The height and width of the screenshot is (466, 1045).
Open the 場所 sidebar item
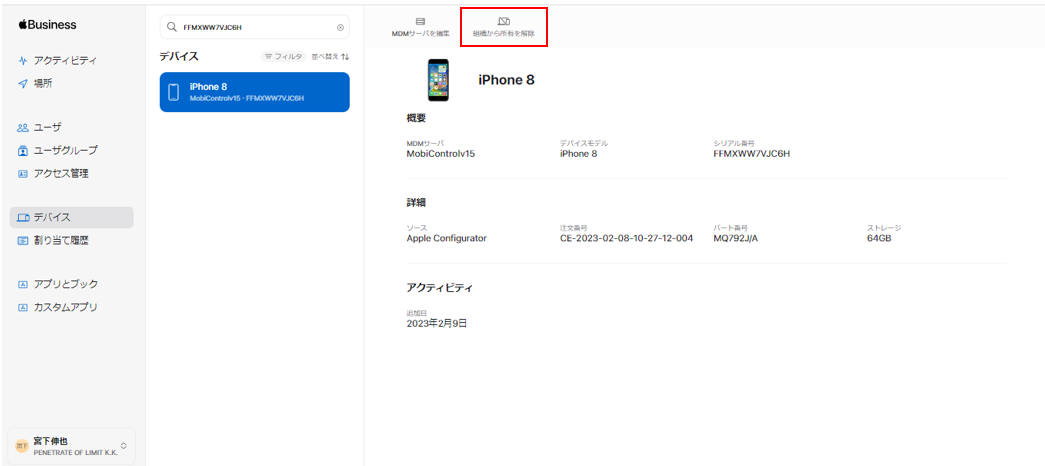coord(35,83)
